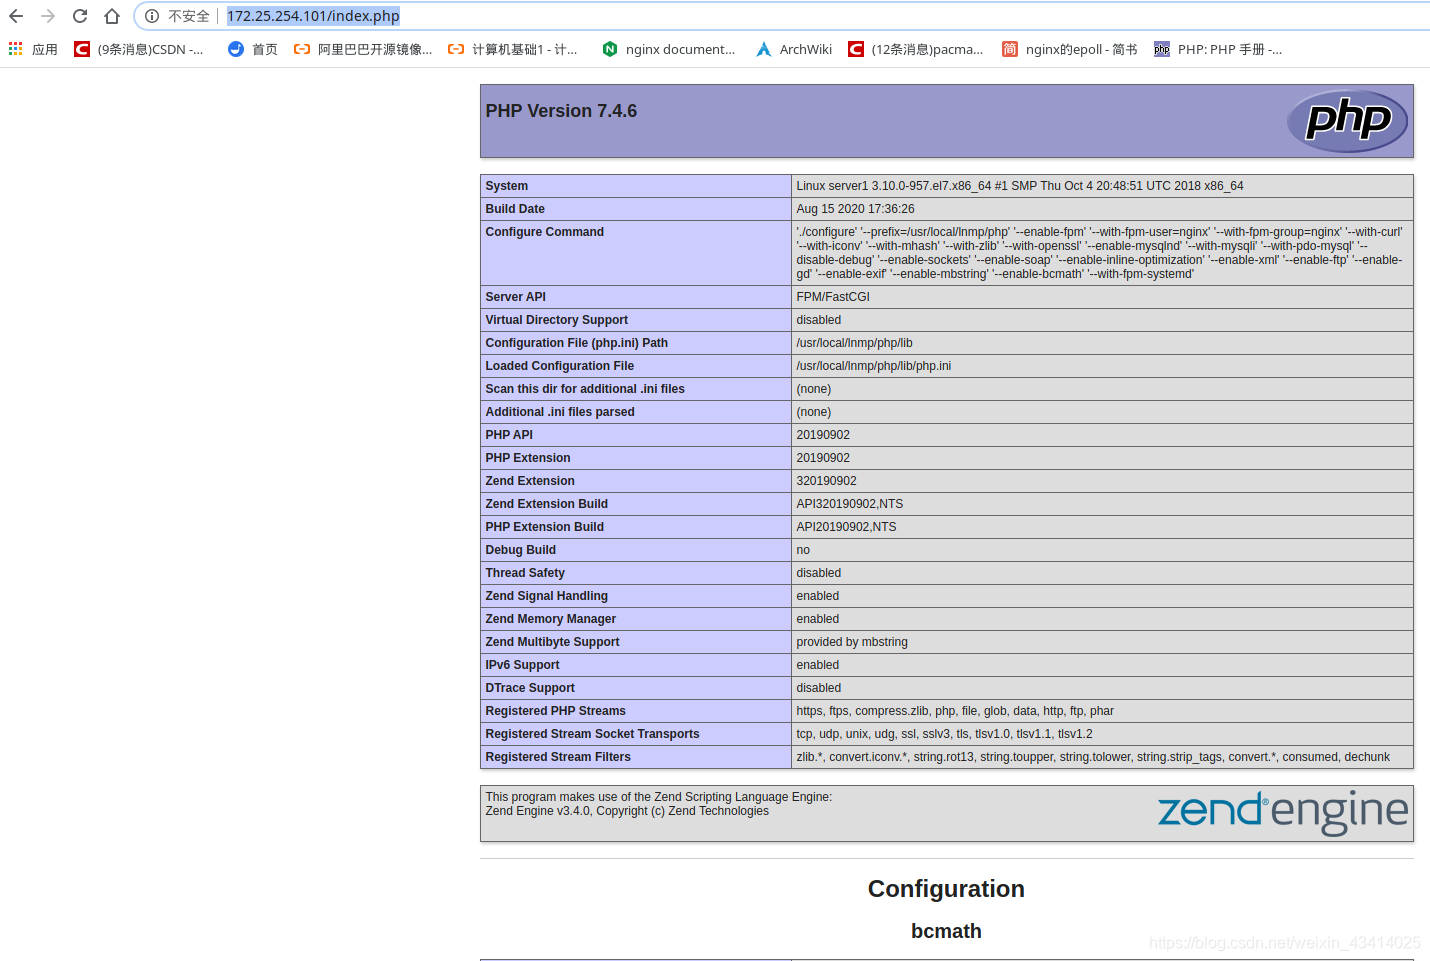
Task: Click the Zend Engine logo
Action: 1283,812
